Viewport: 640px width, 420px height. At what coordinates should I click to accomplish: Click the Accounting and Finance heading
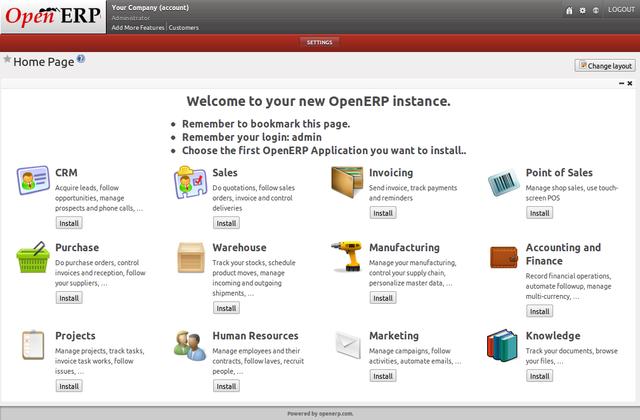pyautogui.click(x=563, y=254)
